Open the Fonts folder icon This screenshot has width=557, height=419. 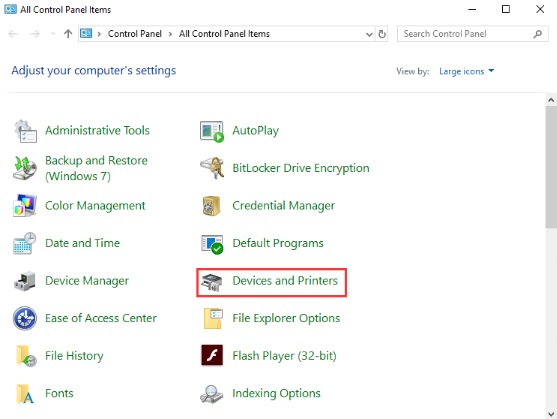click(x=25, y=393)
